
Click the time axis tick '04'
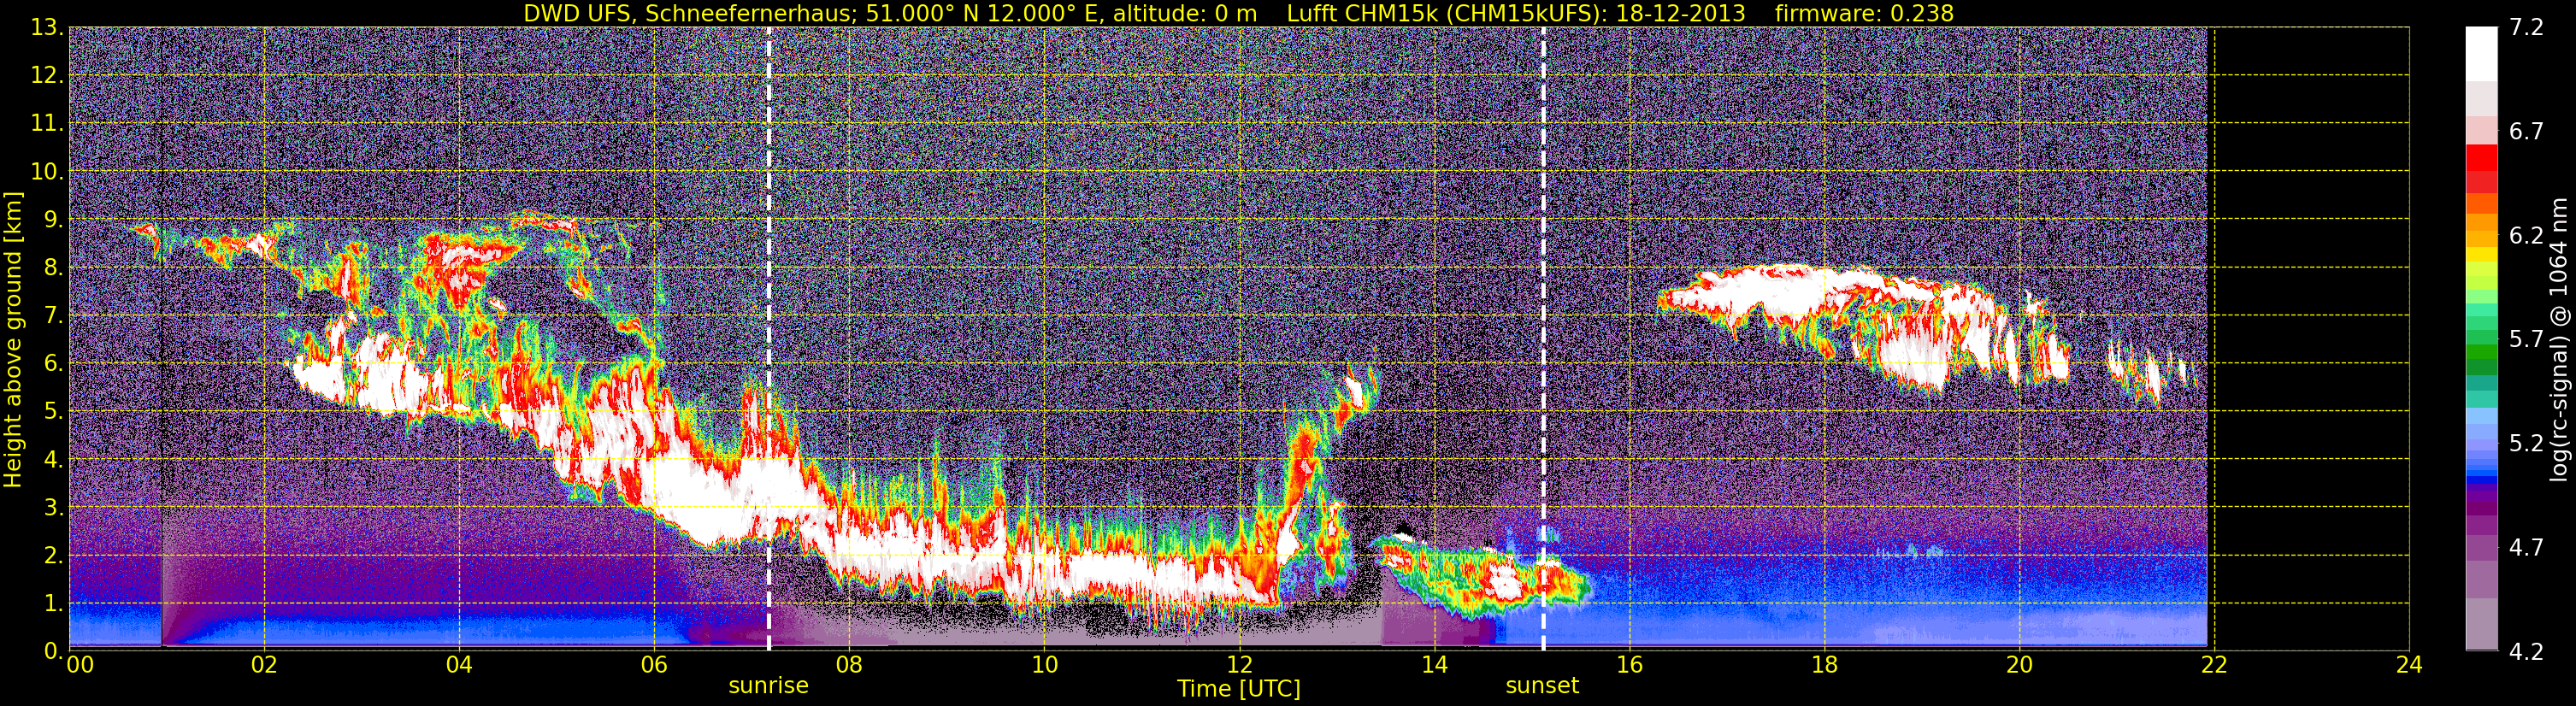(459, 665)
